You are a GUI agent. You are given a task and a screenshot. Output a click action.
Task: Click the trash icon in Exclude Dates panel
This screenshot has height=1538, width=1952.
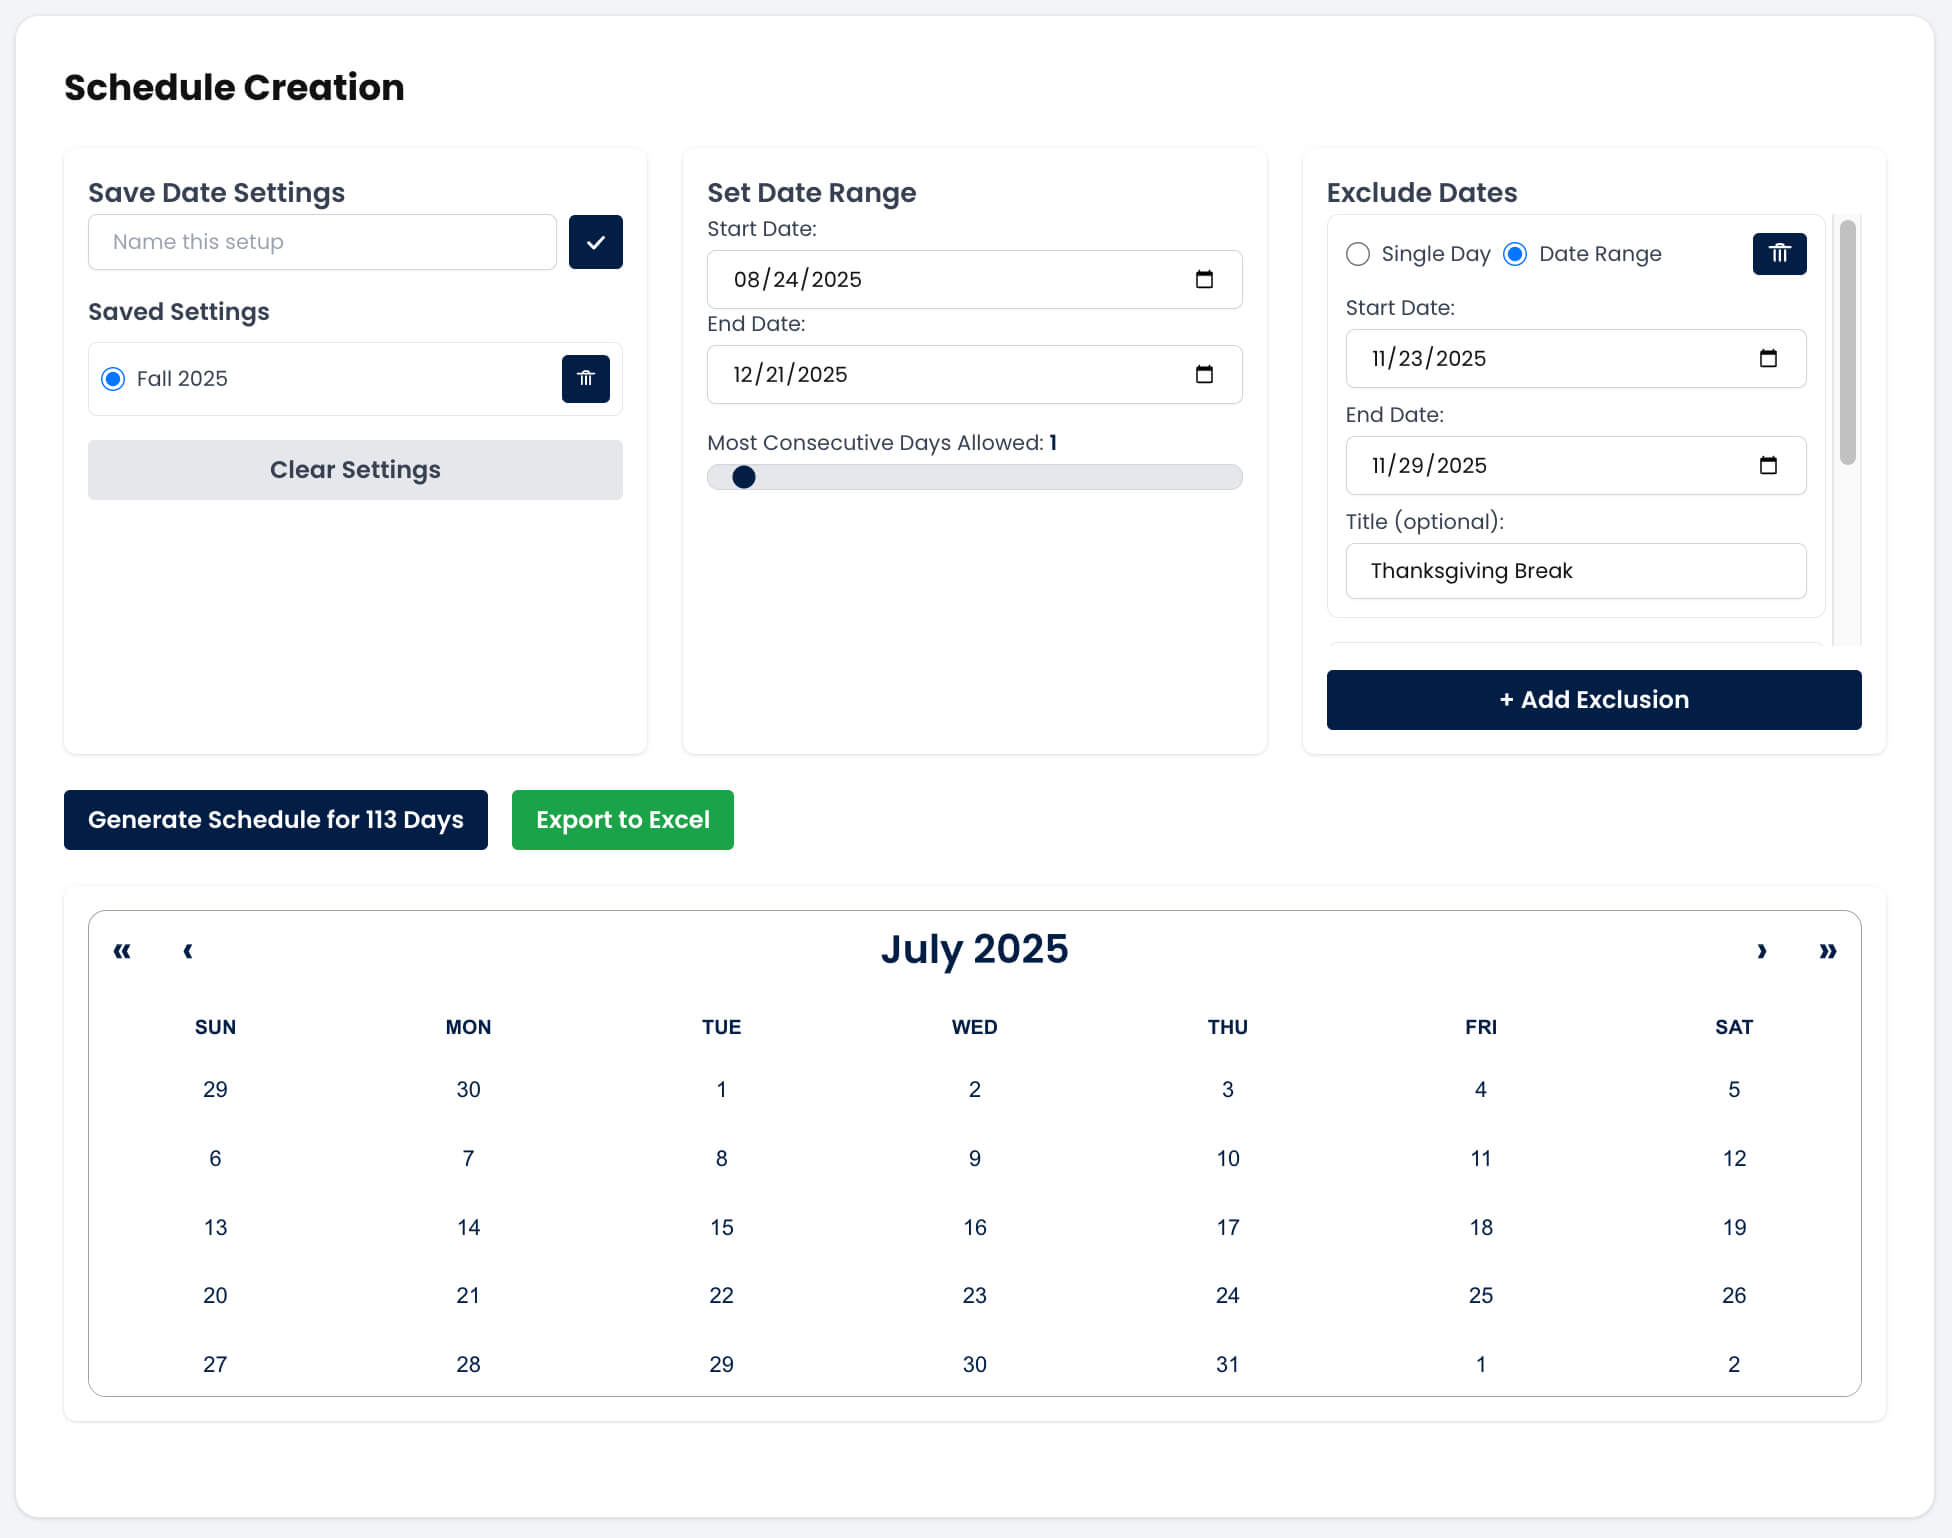pyautogui.click(x=1779, y=254)
